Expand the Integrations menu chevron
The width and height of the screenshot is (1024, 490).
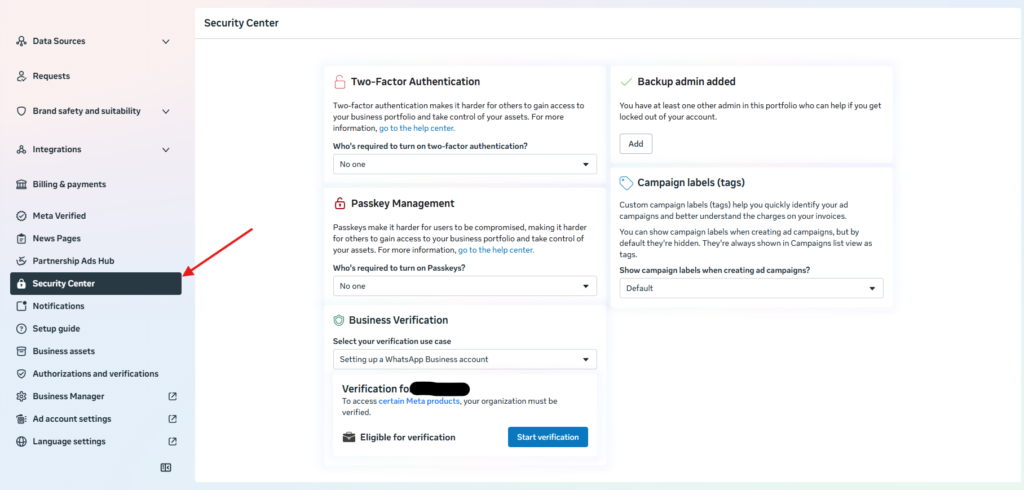(166, 150)
